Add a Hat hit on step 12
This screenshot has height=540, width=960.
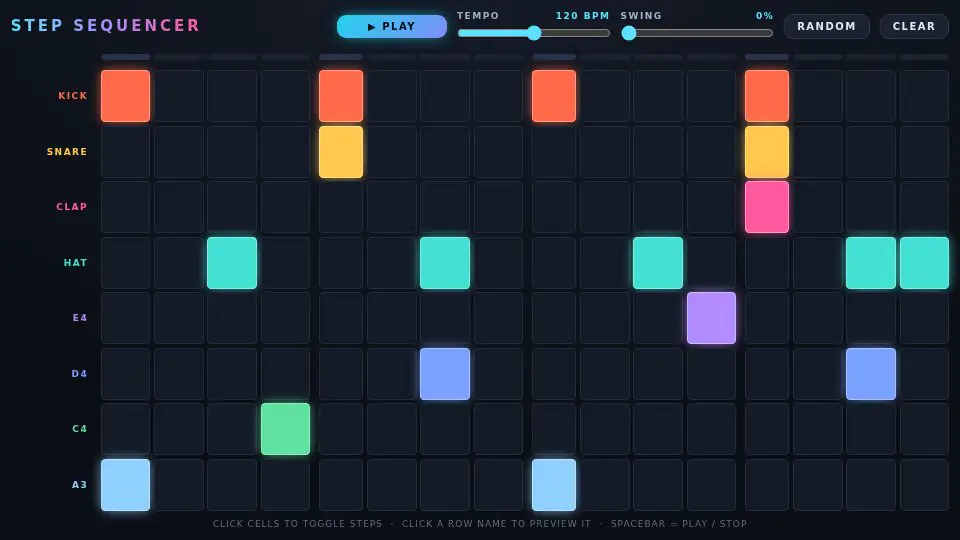tap(711, 263)
